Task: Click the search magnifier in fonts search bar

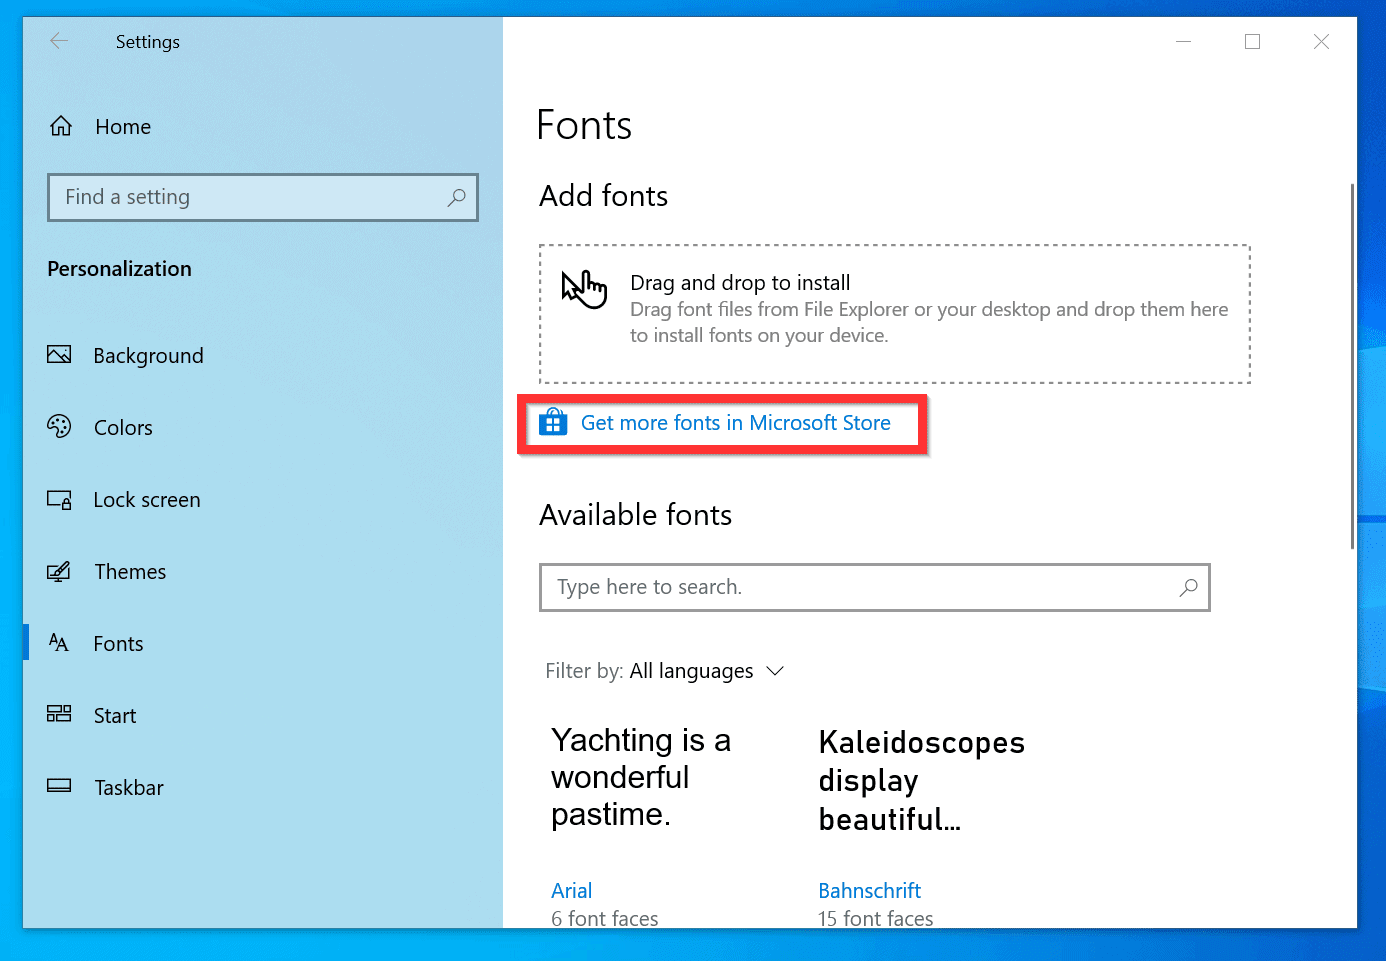Action: (1188, 588)
